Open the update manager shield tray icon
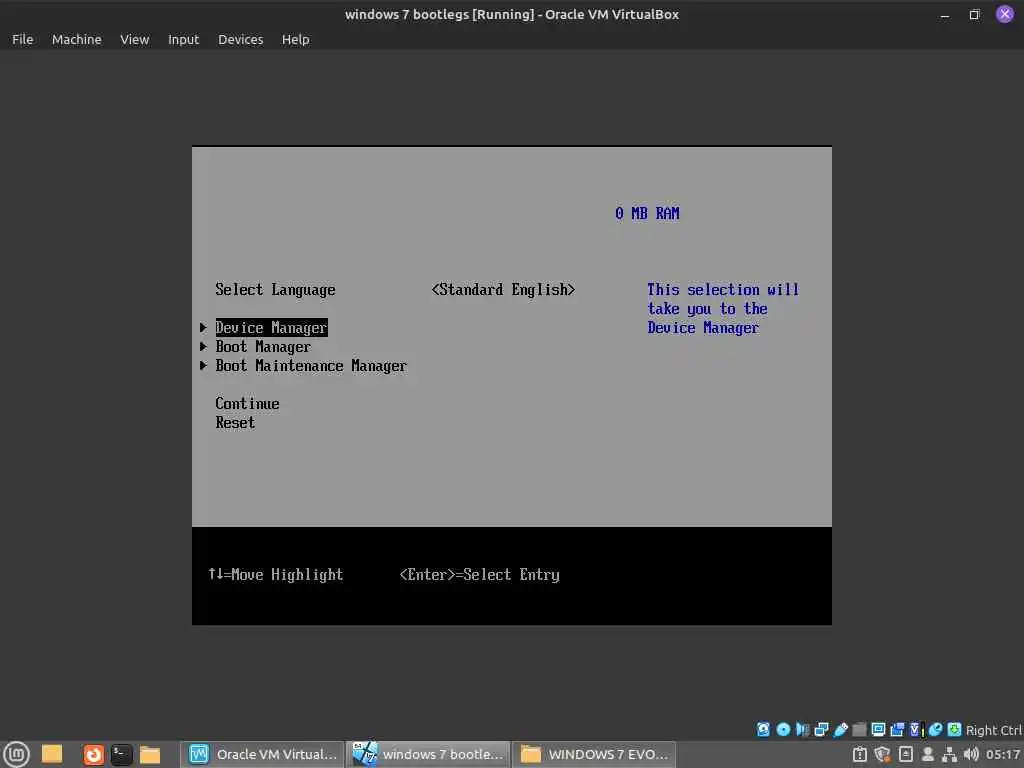The width and height of the screenshot is (1024, 768). pyautogui.click(x=882, y=754)
